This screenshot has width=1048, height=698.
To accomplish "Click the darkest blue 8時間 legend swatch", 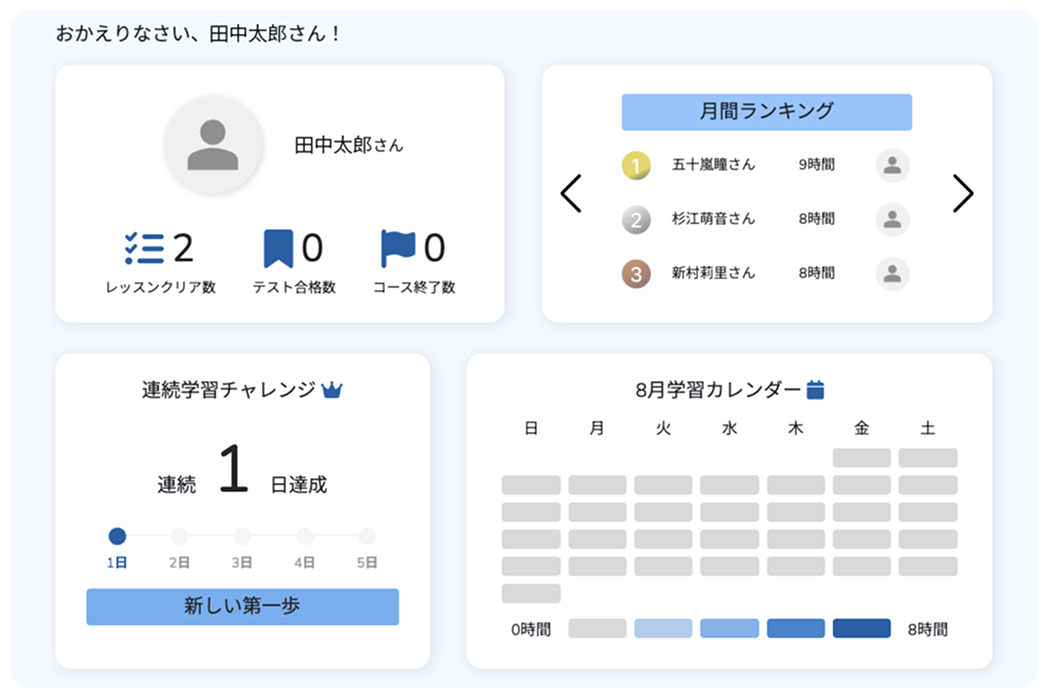I will coord(861,628).
